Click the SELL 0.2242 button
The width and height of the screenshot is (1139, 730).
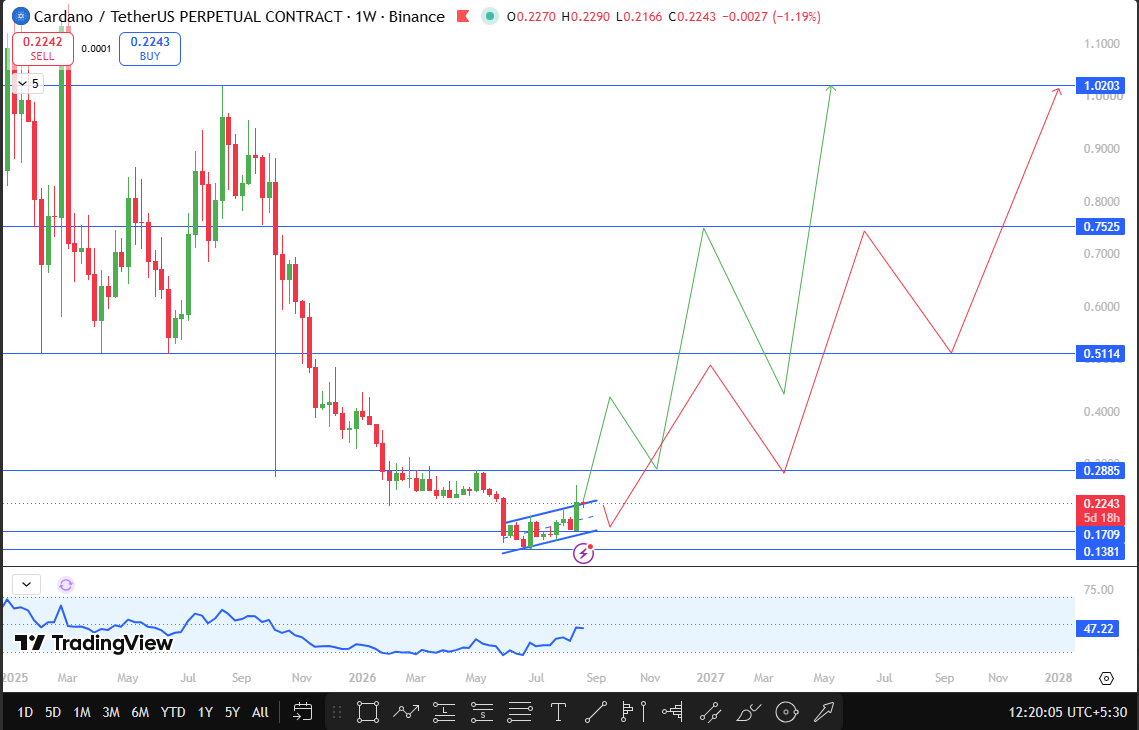pos(42,49)
